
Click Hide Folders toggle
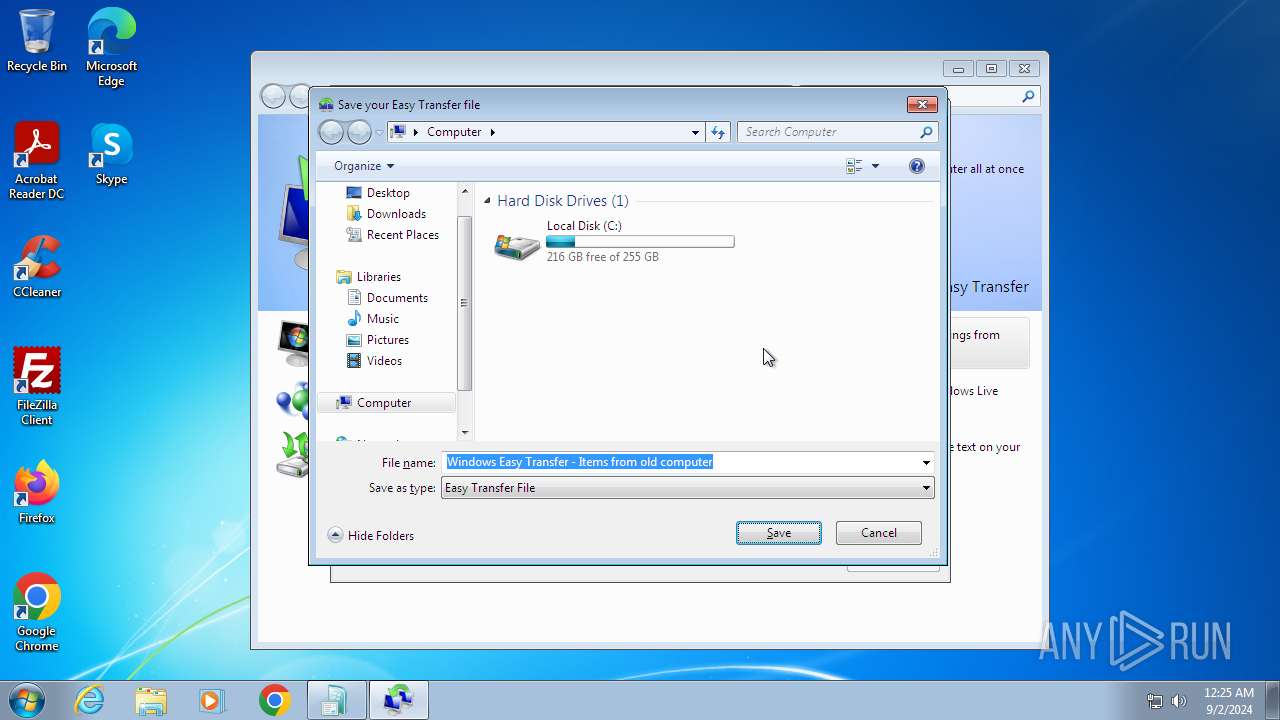click(371, 536)
